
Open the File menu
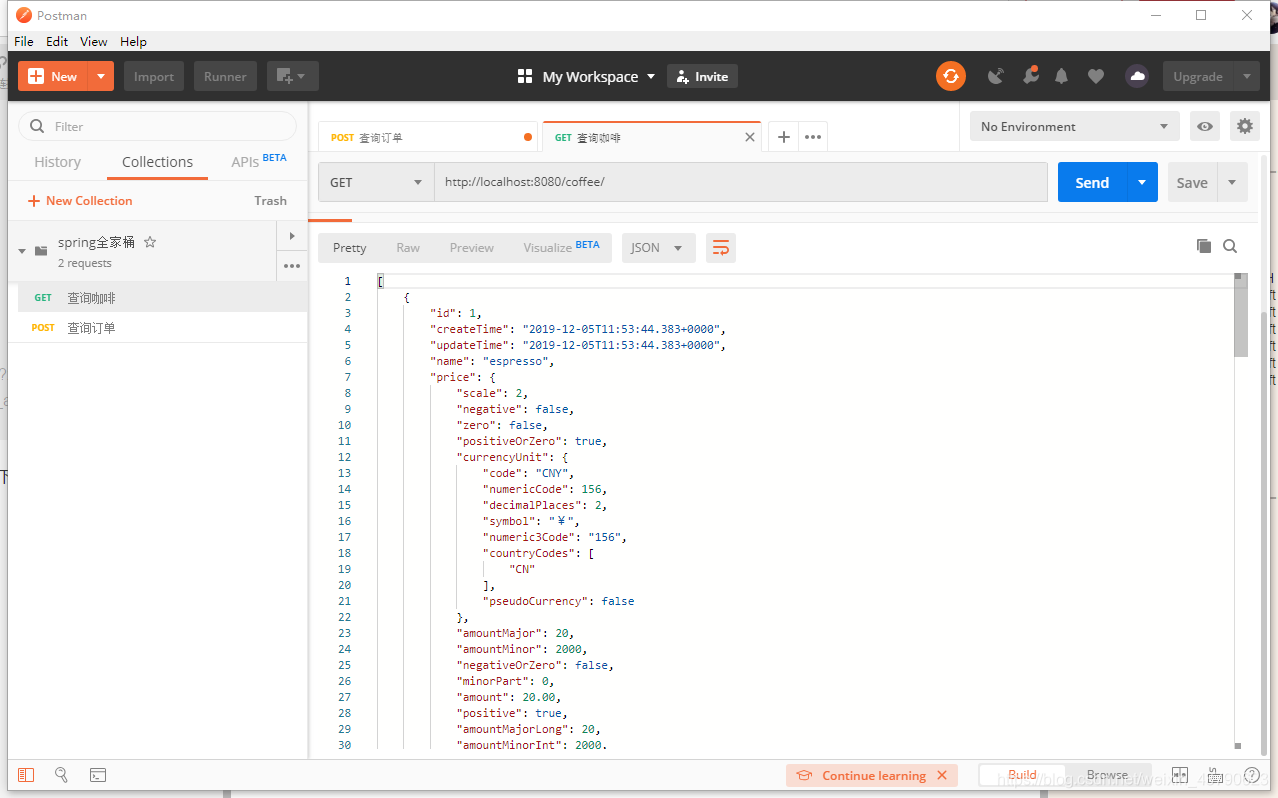click(x=24, y=41)
